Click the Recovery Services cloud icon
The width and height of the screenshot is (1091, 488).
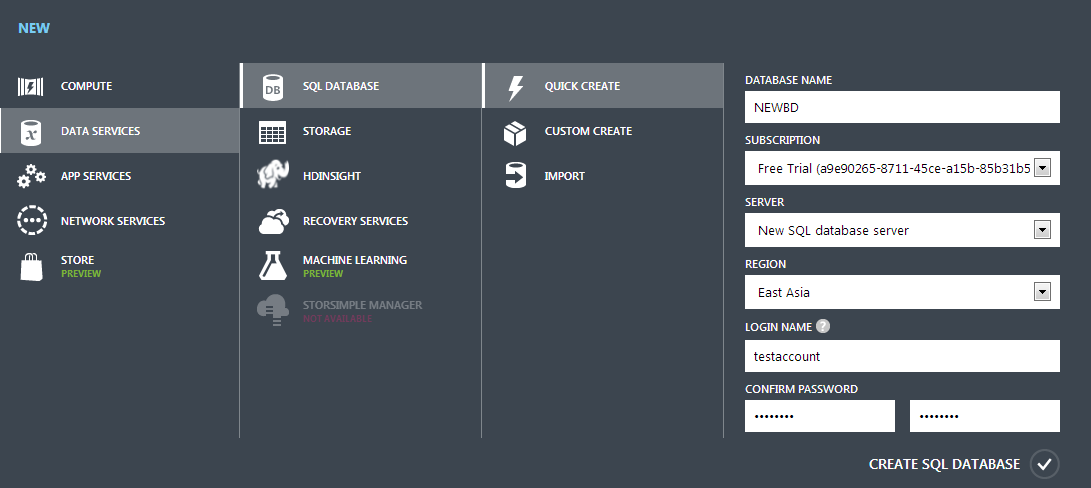(x=273, y=221)
